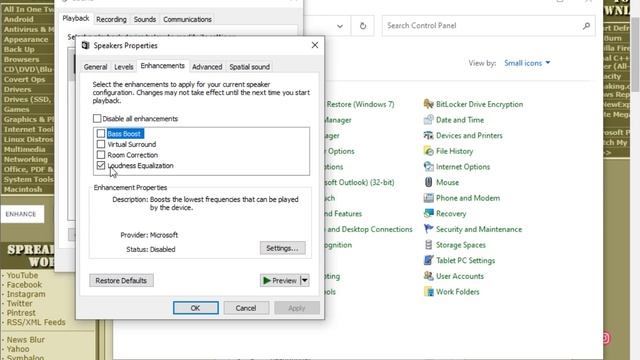Screen dimensions: 640x360
Task: Click the Search Control Panel field
Action: [x=488, y=26]
